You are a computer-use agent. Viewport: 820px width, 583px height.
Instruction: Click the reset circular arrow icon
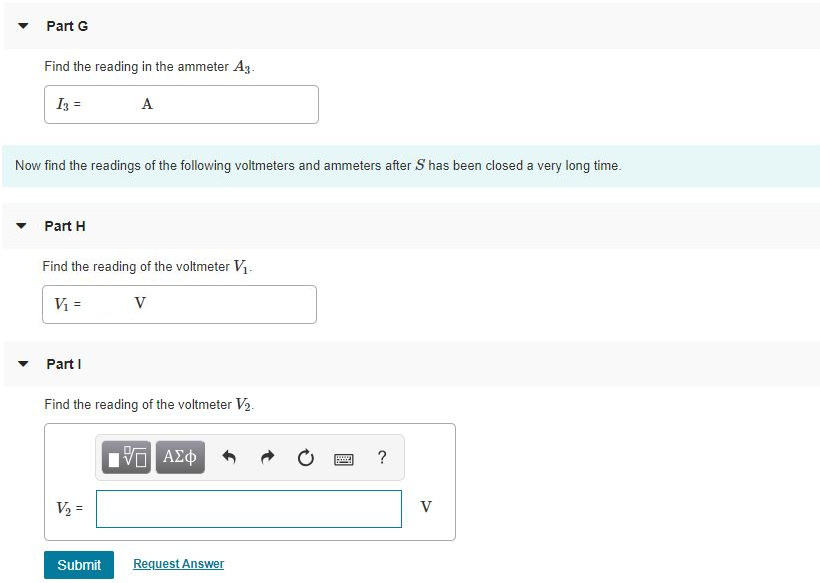click(x=305, y=458)
